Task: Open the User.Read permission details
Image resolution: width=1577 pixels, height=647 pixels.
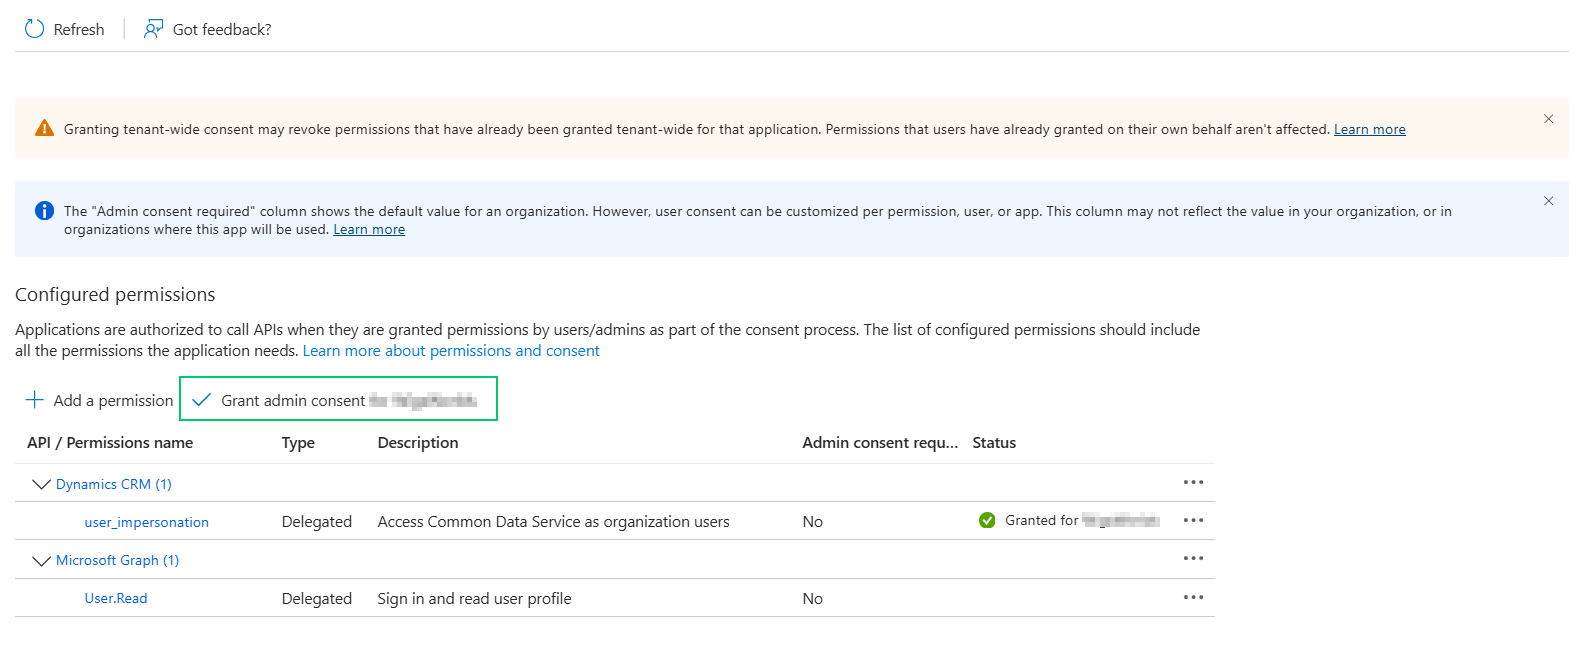Action: (x=116, y=598)
